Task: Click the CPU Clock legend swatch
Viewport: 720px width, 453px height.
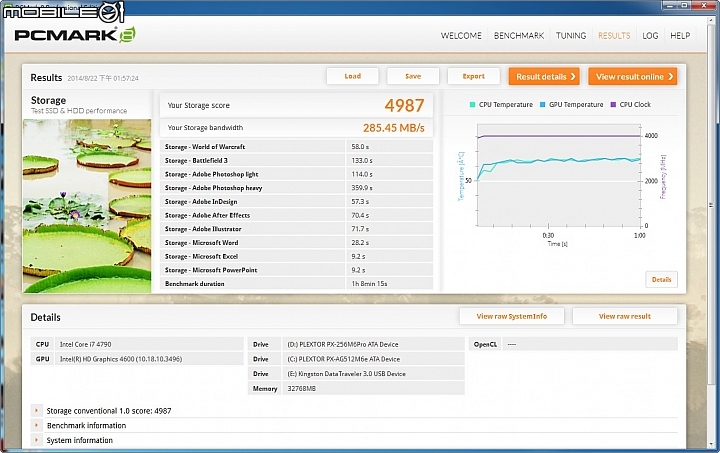Action: point(613,105)
